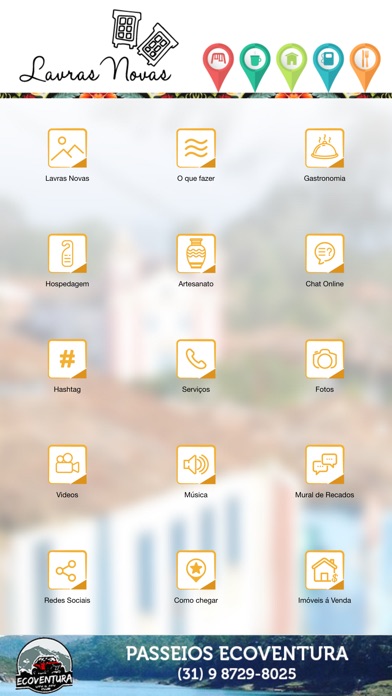Tap the Serviços phone icon

[x=196, y=359]
